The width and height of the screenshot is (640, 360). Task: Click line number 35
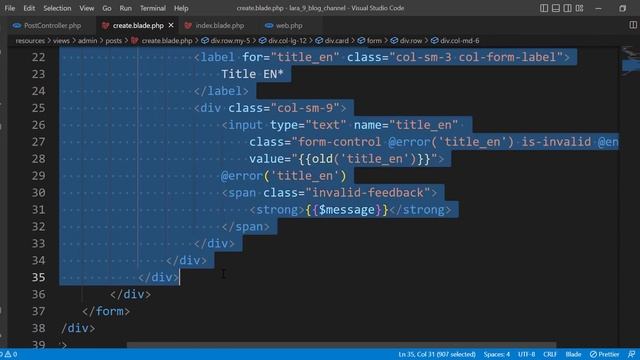click(x=38, y=278)
